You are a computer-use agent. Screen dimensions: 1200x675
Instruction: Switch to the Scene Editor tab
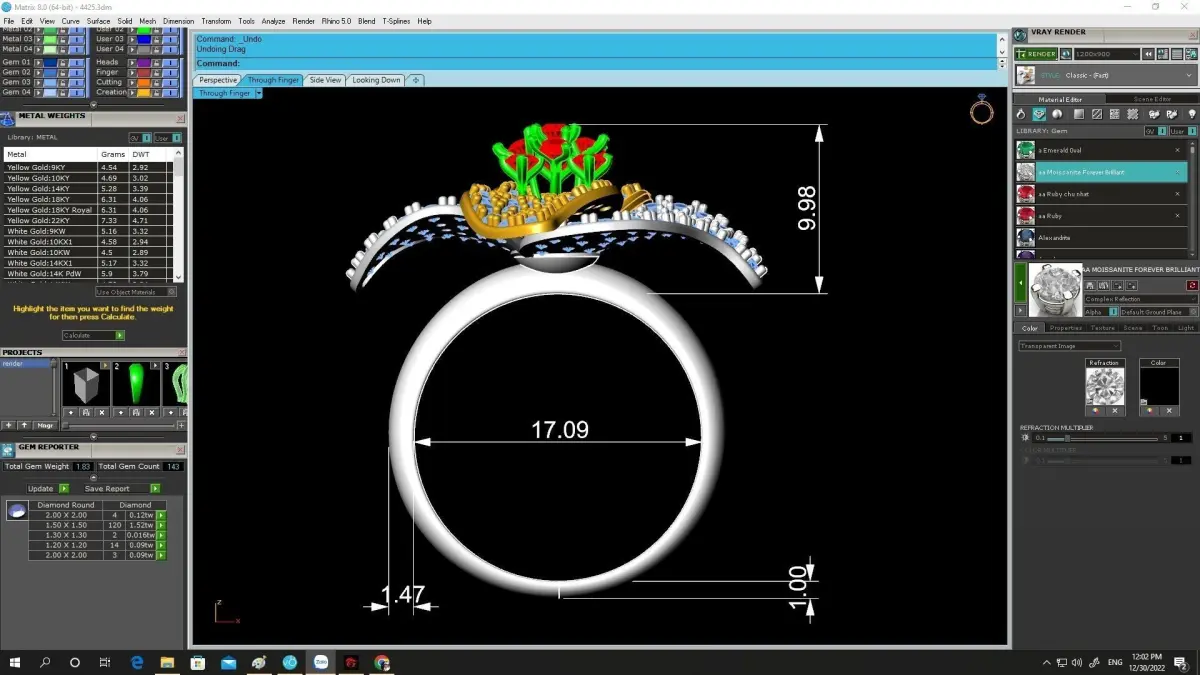tap(1152, 99)
